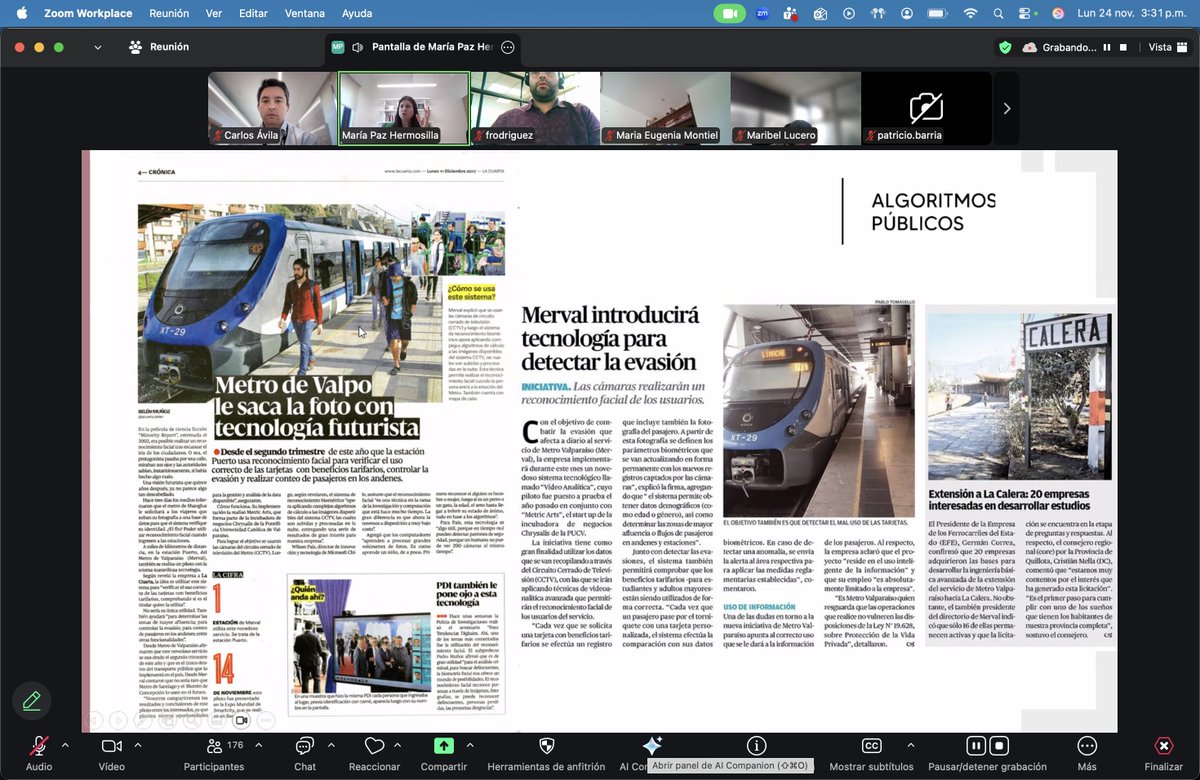This screenshot has height=780, width=1200.
Task: Unmute the Audio microphone icon
Action: 39,746
